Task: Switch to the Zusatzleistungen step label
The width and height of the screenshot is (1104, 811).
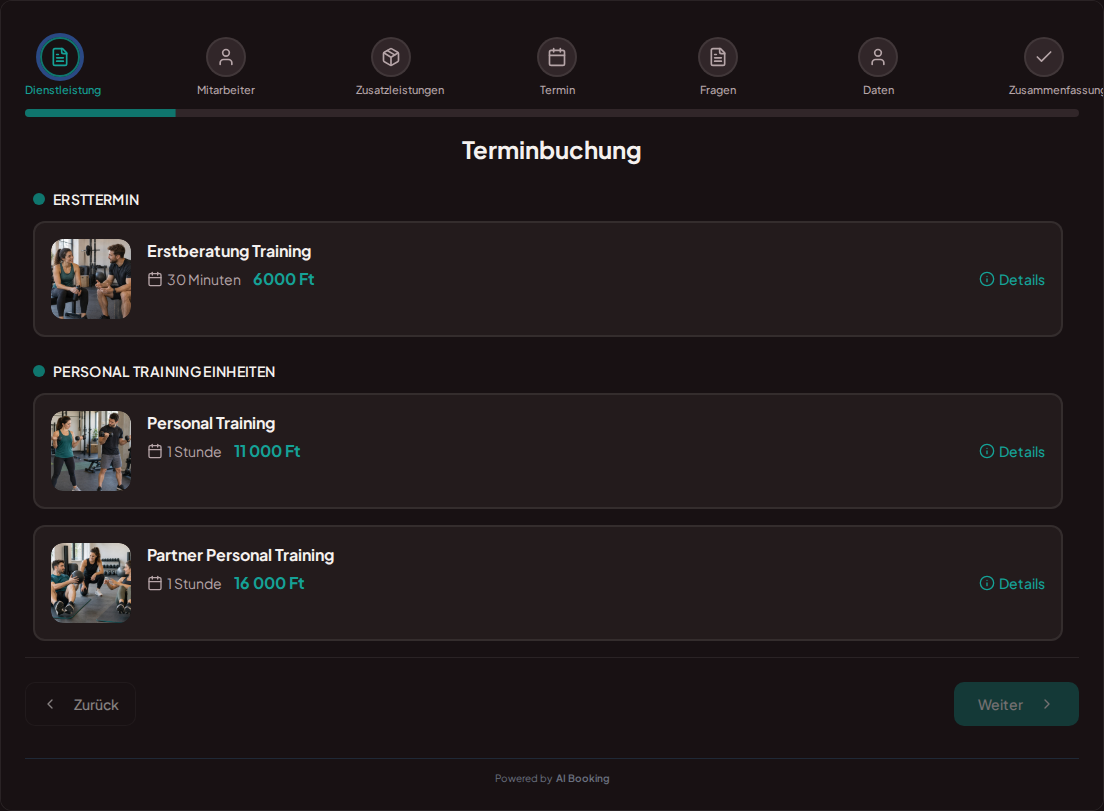Action: [x=400, y=90]
